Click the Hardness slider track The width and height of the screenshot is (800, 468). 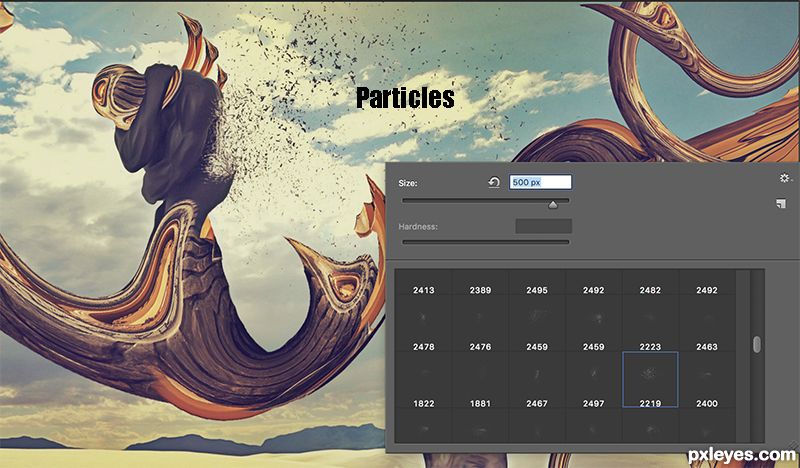coord(486,242)
